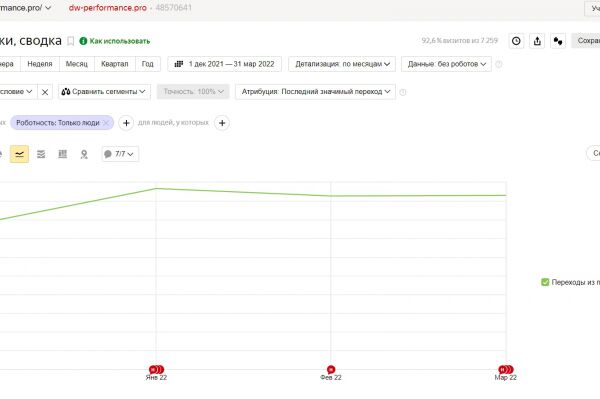Image resolution: width=600 pixels, height=399 pixels.
Task: Click the green info icon before Как использовать
Action: pos(83,41)
